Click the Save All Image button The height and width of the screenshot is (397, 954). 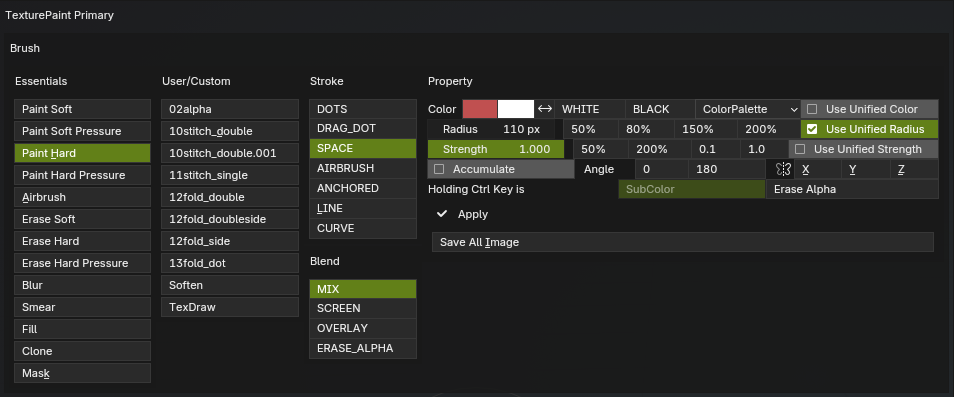pyautogui.click(x=683, y=242)
